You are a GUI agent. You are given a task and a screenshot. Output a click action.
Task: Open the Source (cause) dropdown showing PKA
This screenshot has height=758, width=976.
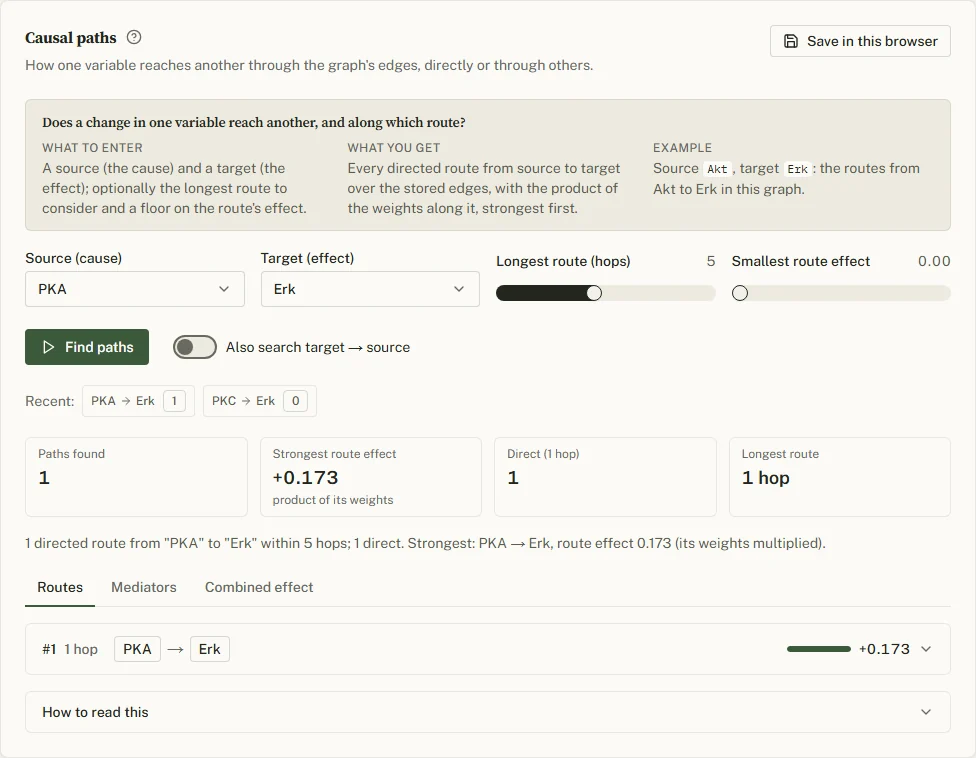pyautogui.click(x=134, y=289)
